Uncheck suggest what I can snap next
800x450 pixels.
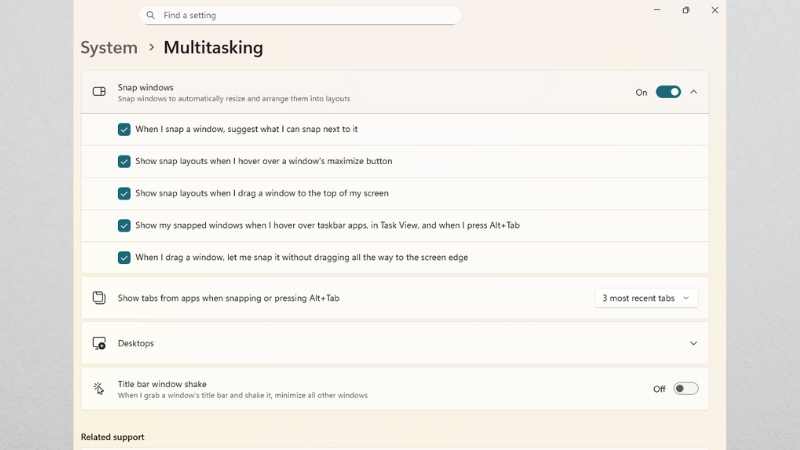124,129
